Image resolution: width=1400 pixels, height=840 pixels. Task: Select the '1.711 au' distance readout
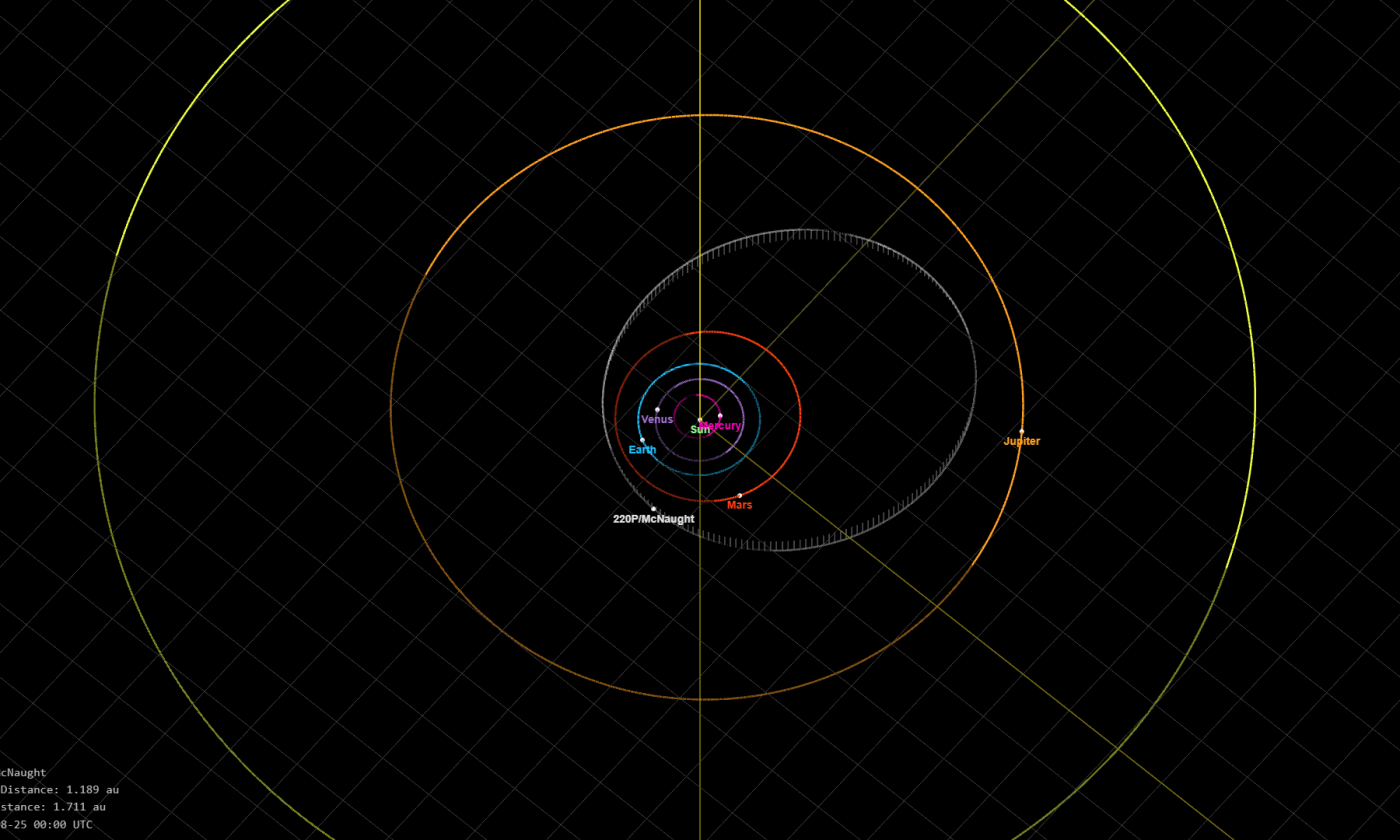coord(80,807)
